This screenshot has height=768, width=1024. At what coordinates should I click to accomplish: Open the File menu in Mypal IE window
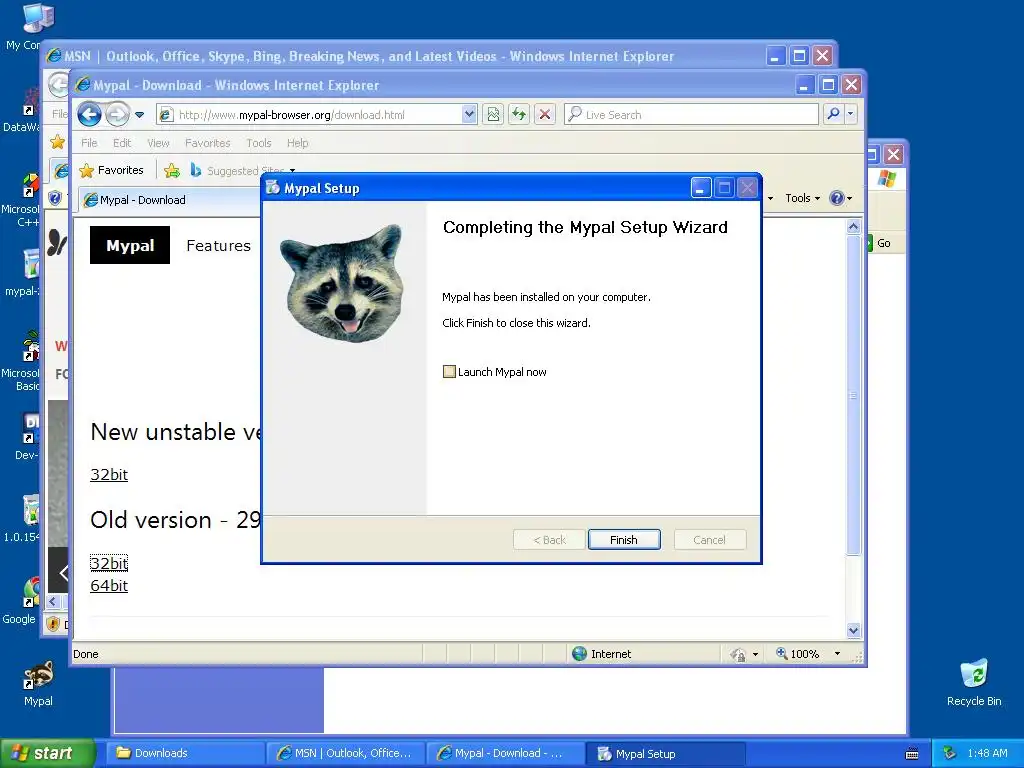tap(89, 142)
